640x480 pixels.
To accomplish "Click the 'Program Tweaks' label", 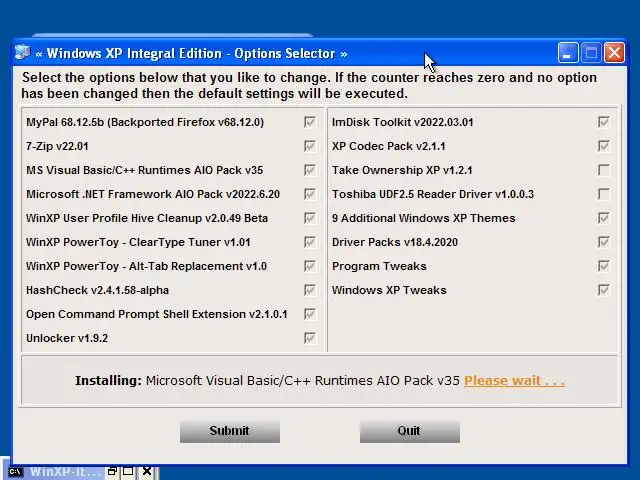I will click(379, 267).
